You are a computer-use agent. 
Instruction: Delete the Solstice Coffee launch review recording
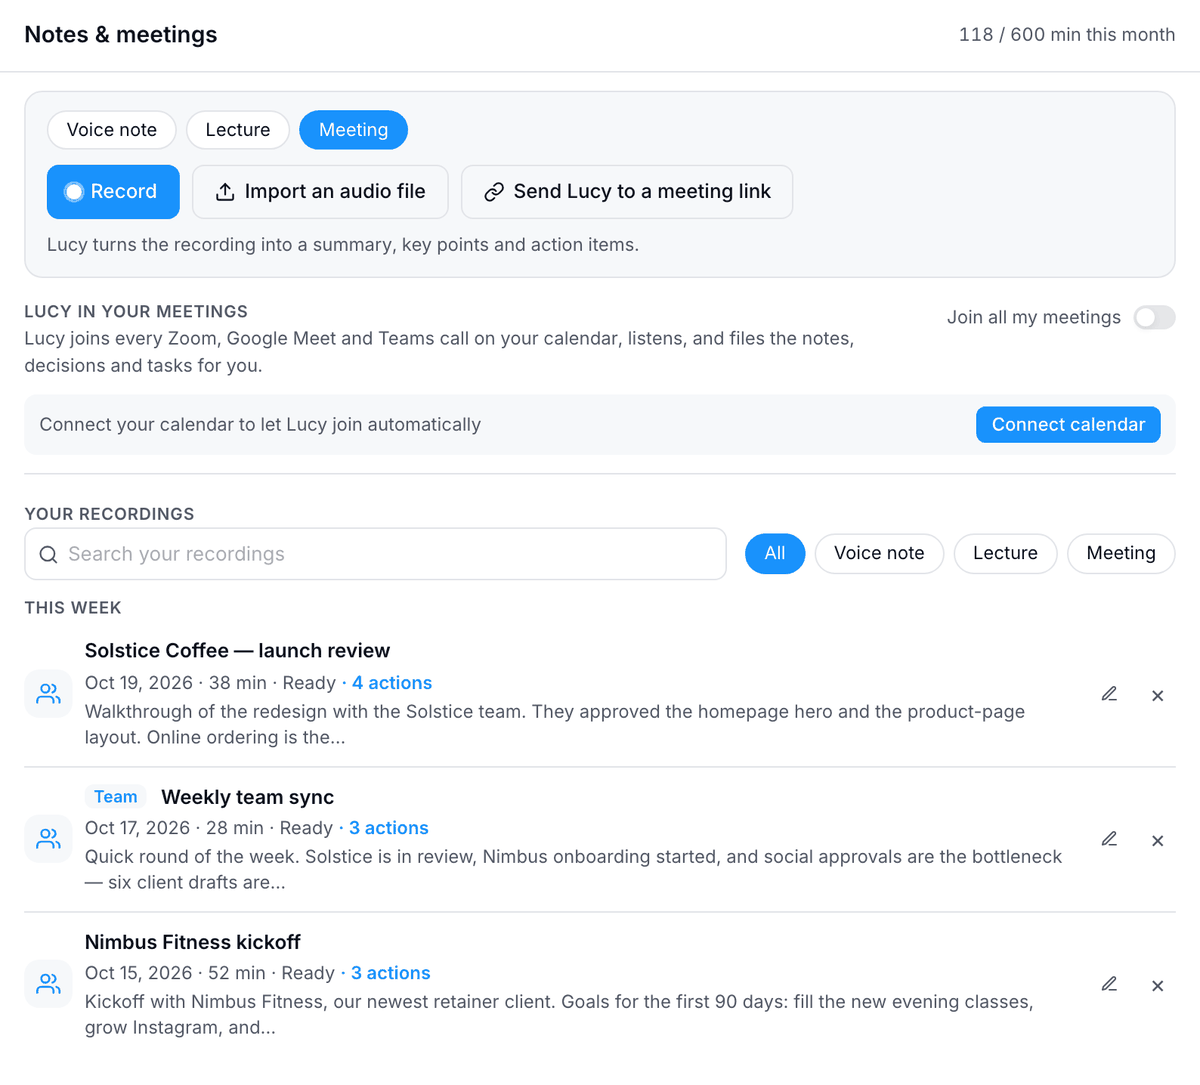(1157, 695)
